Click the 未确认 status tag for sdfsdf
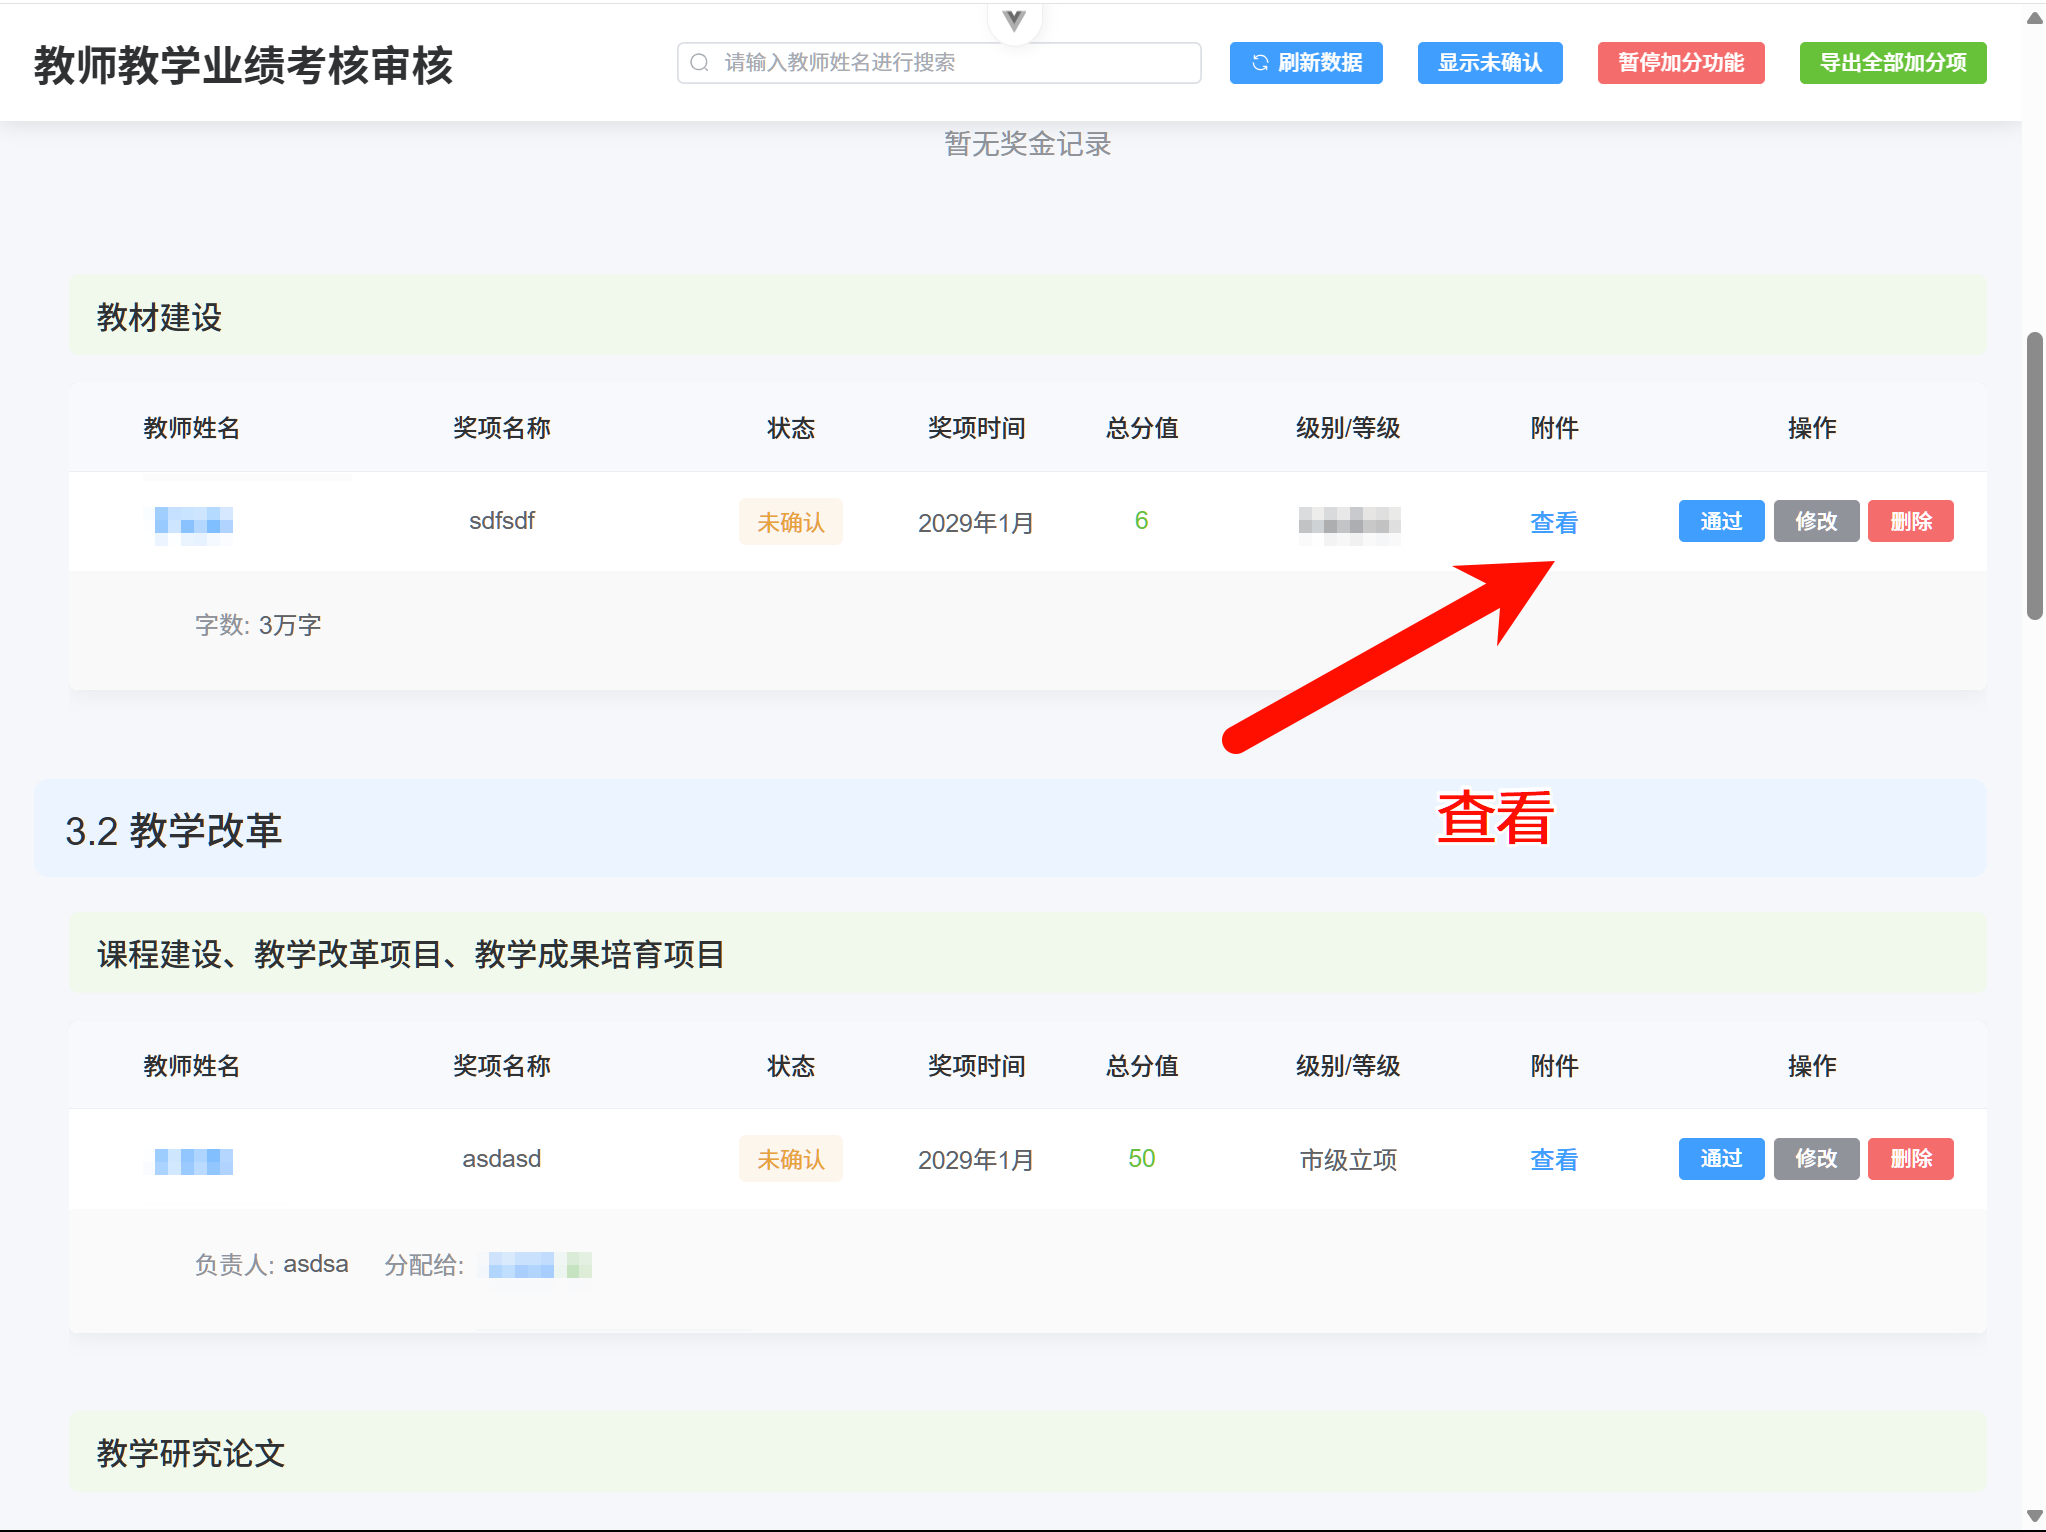Image resolution: width=2046 pixels, height=1532 pixels. 790,522
